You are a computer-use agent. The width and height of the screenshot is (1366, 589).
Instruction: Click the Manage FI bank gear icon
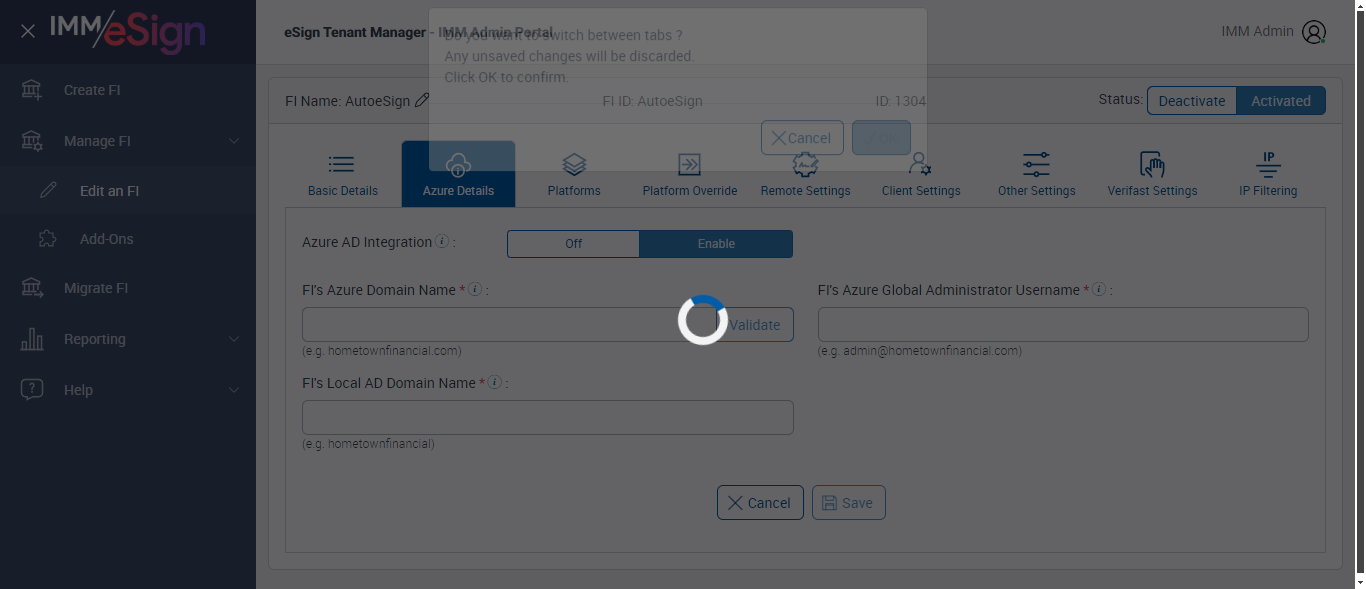coord(32,141)
